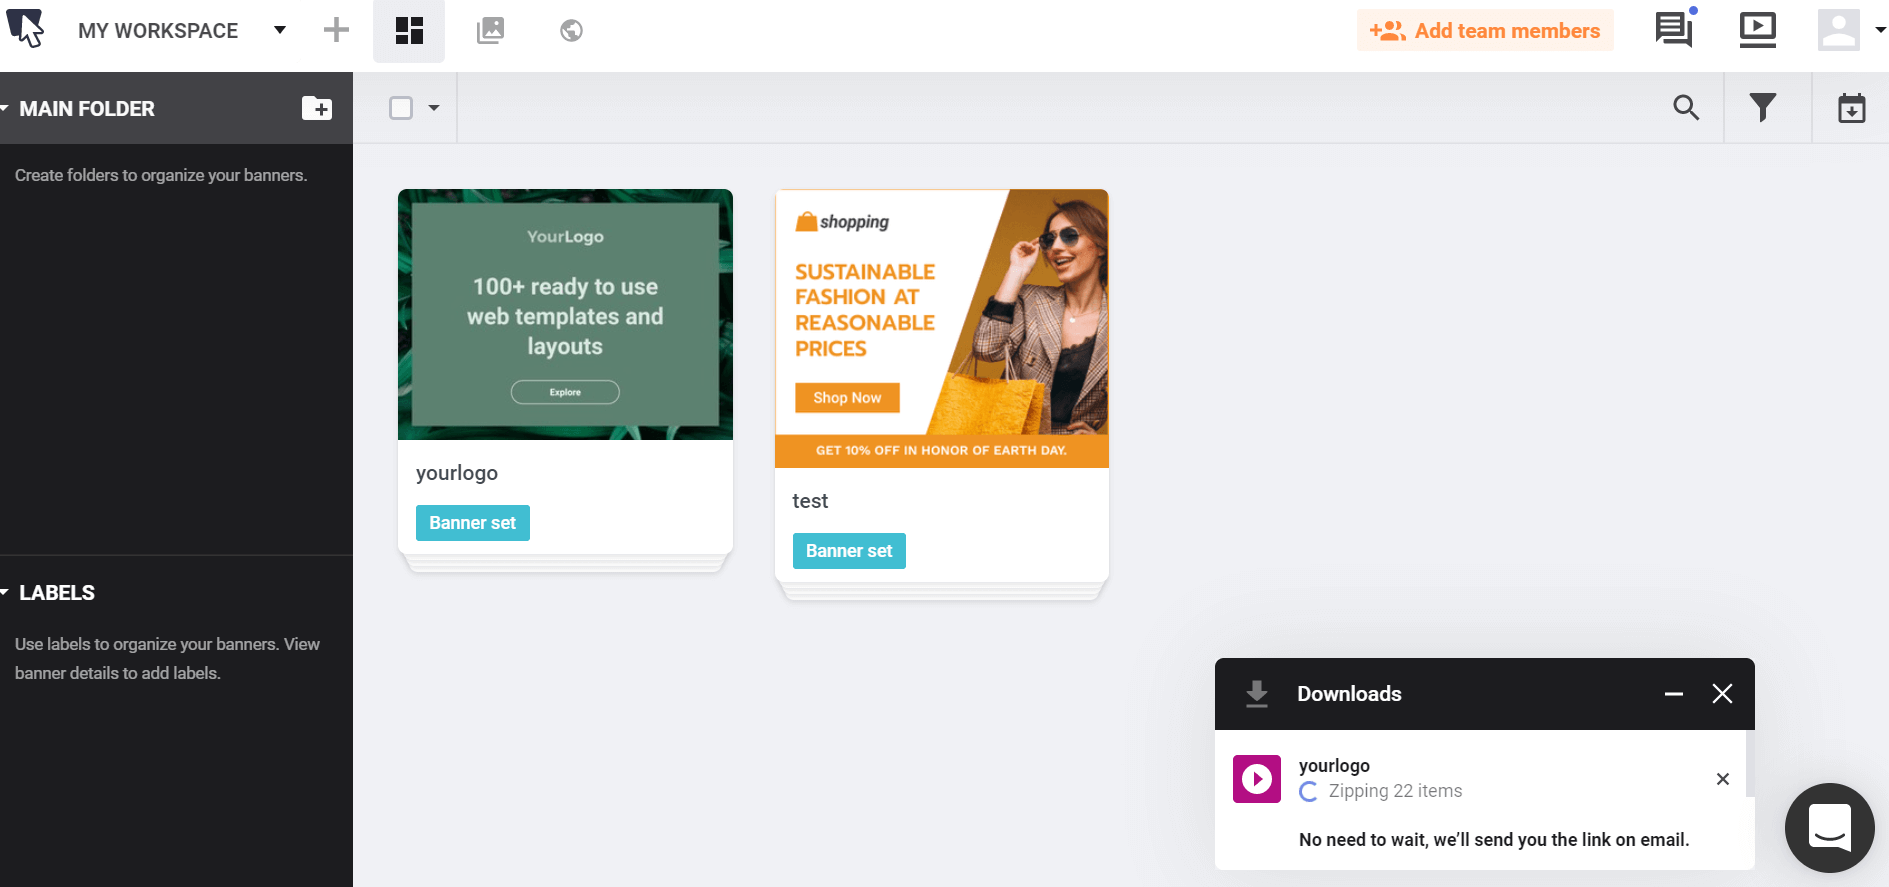The width and height of the screenshot is (1889, 887).
Task: Open the media library images icon
Action: [x=490, y=31]
